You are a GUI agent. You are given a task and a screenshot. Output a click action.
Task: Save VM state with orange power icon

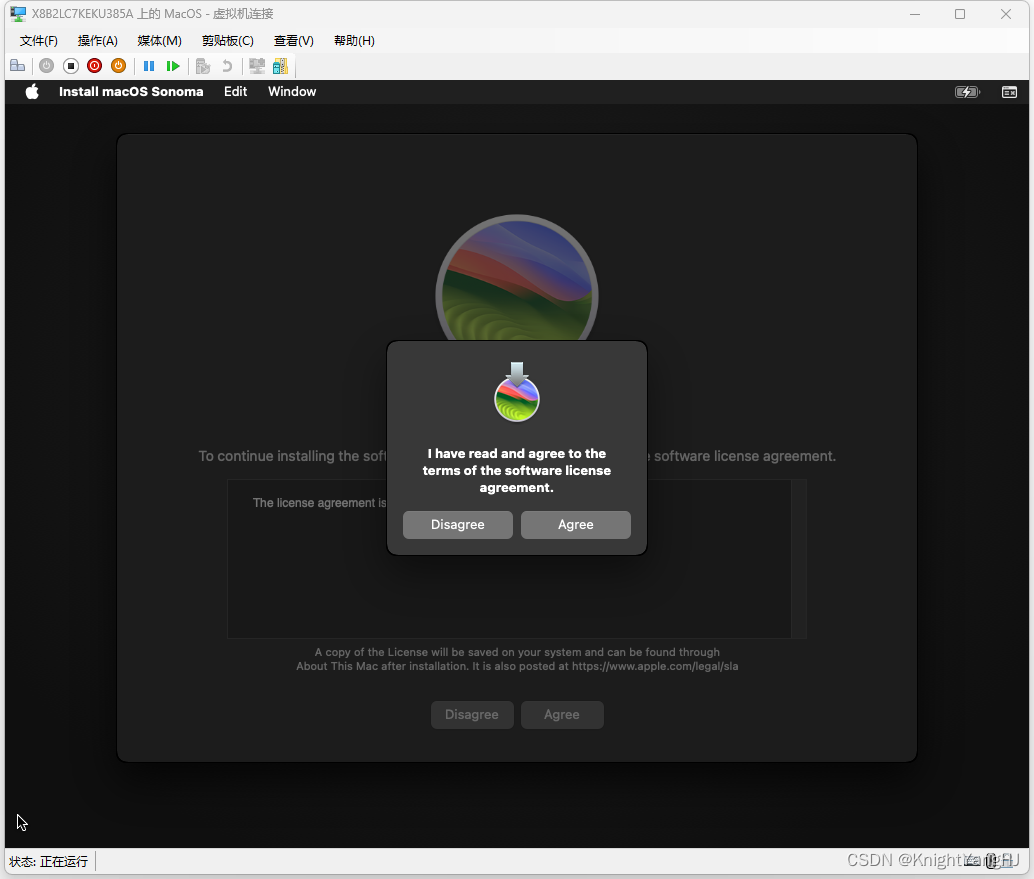[x=119, y=66]
